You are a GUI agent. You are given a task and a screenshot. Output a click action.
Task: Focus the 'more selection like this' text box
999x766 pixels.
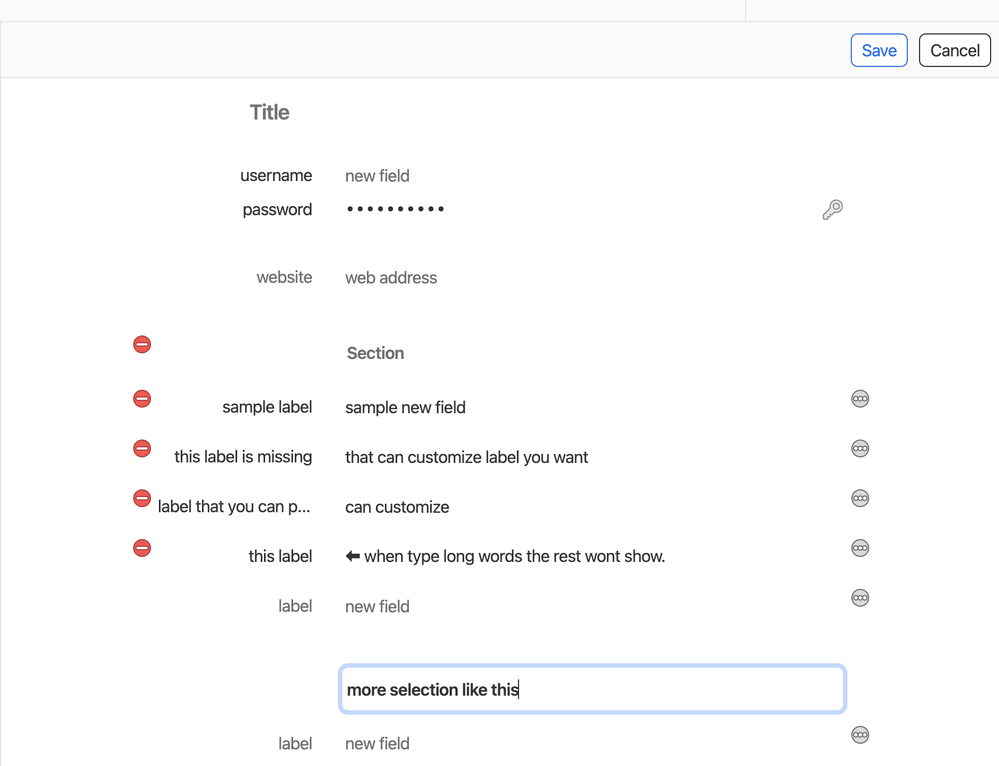[592, 689]
